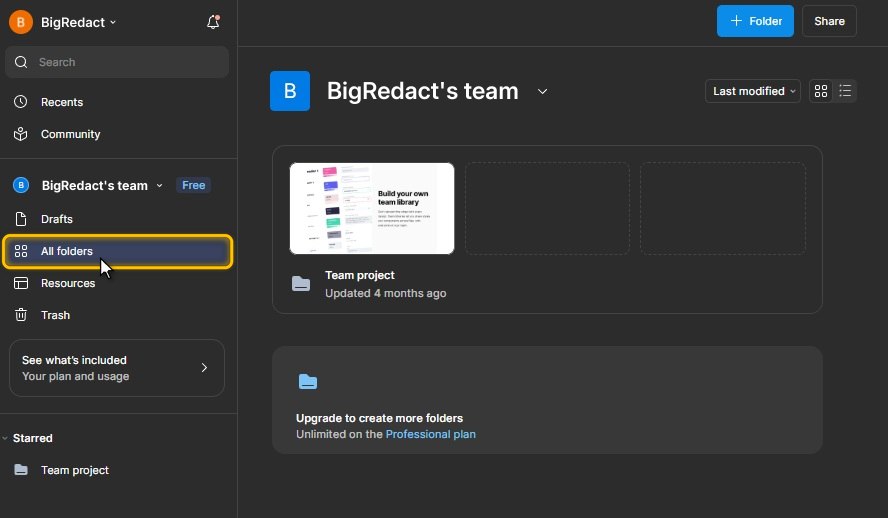
Task: Click the main BigRedact's team heading
Action: (422, 91)
